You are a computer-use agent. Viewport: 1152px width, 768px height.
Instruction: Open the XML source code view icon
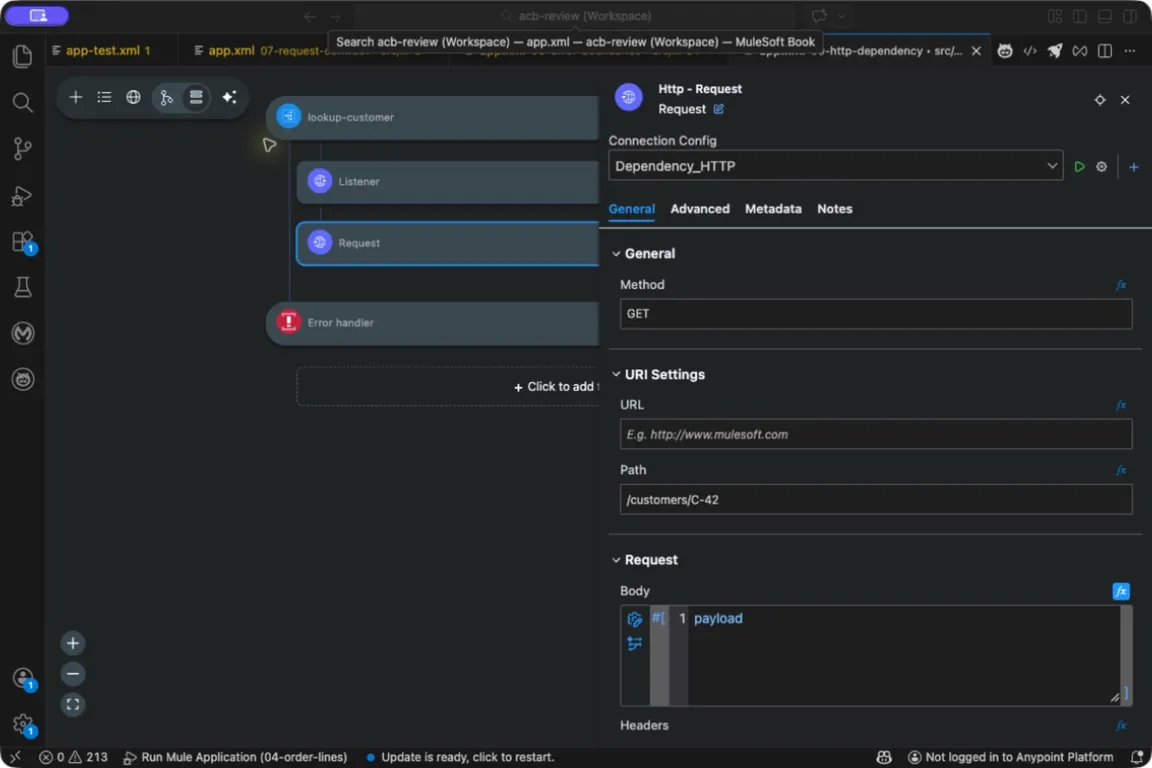click(x=1030, y=51)
